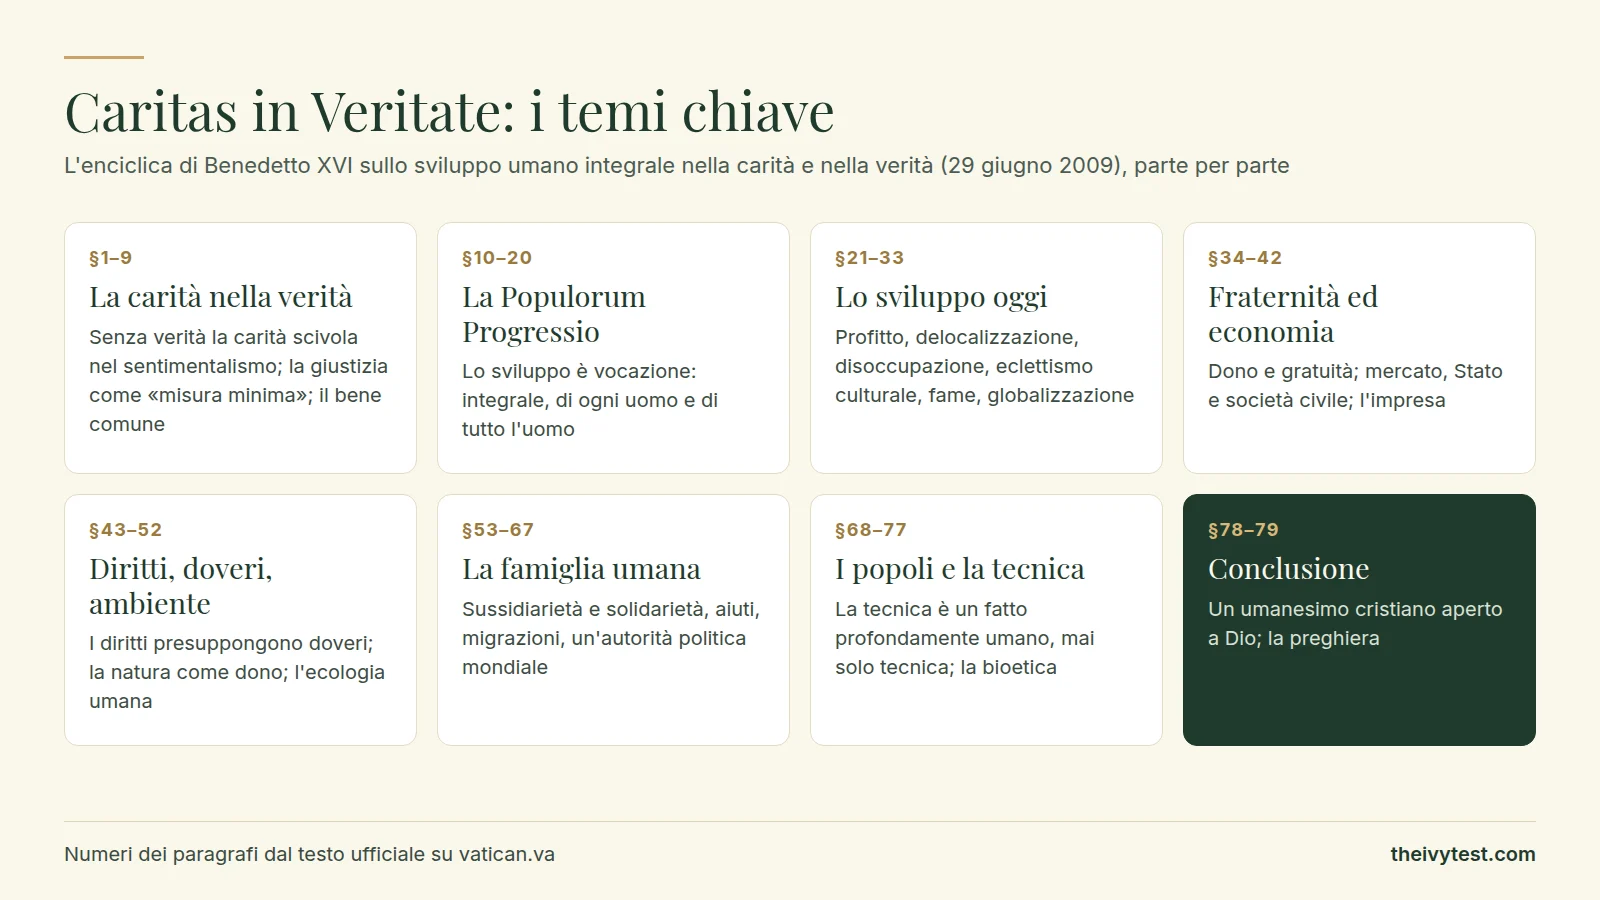
Task: Select the text starting 'Profitto, delocalizzazione'
Action: point(985,366)
